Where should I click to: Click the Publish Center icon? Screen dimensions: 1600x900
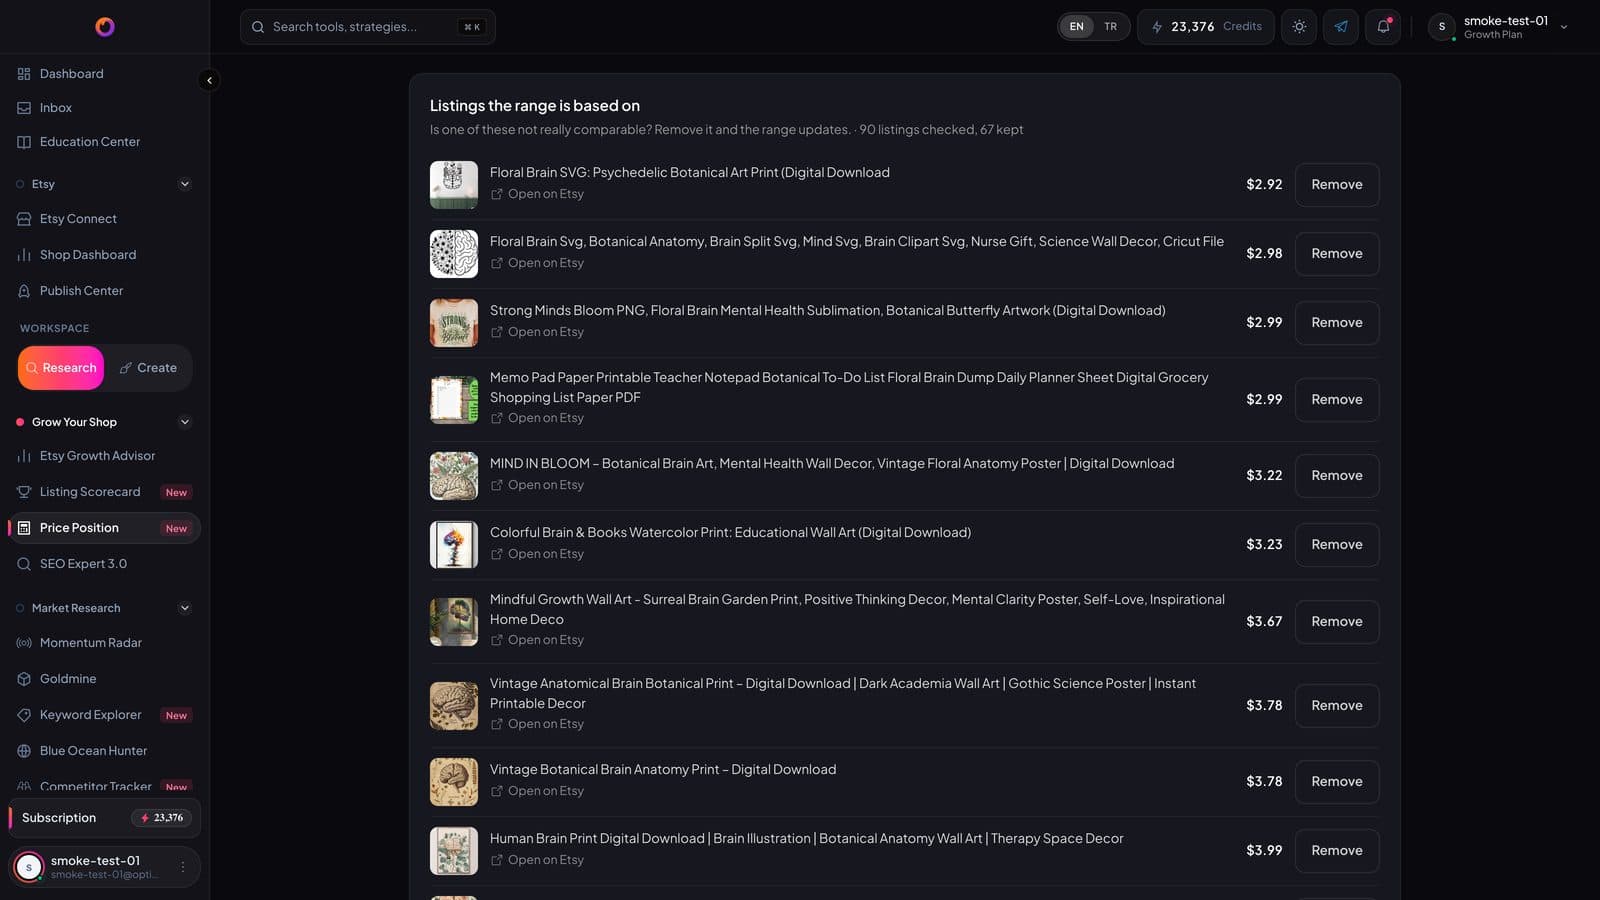click(x=24, y=291)
